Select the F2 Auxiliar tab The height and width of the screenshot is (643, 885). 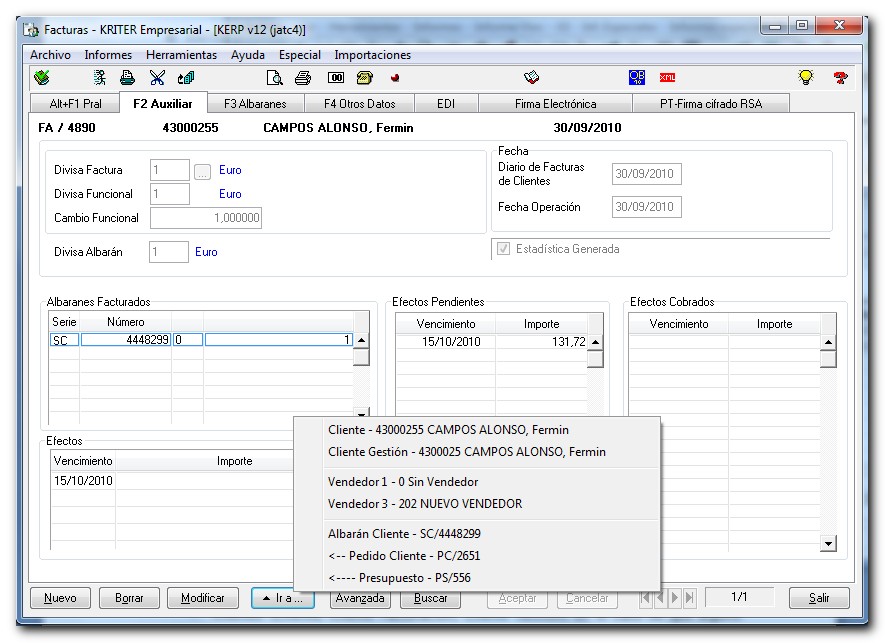163,103
